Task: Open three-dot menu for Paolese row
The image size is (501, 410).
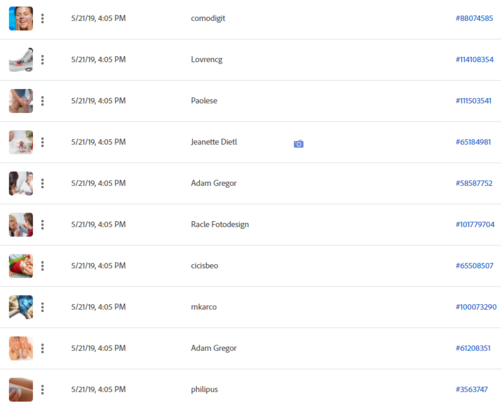Action: (42, 101)
